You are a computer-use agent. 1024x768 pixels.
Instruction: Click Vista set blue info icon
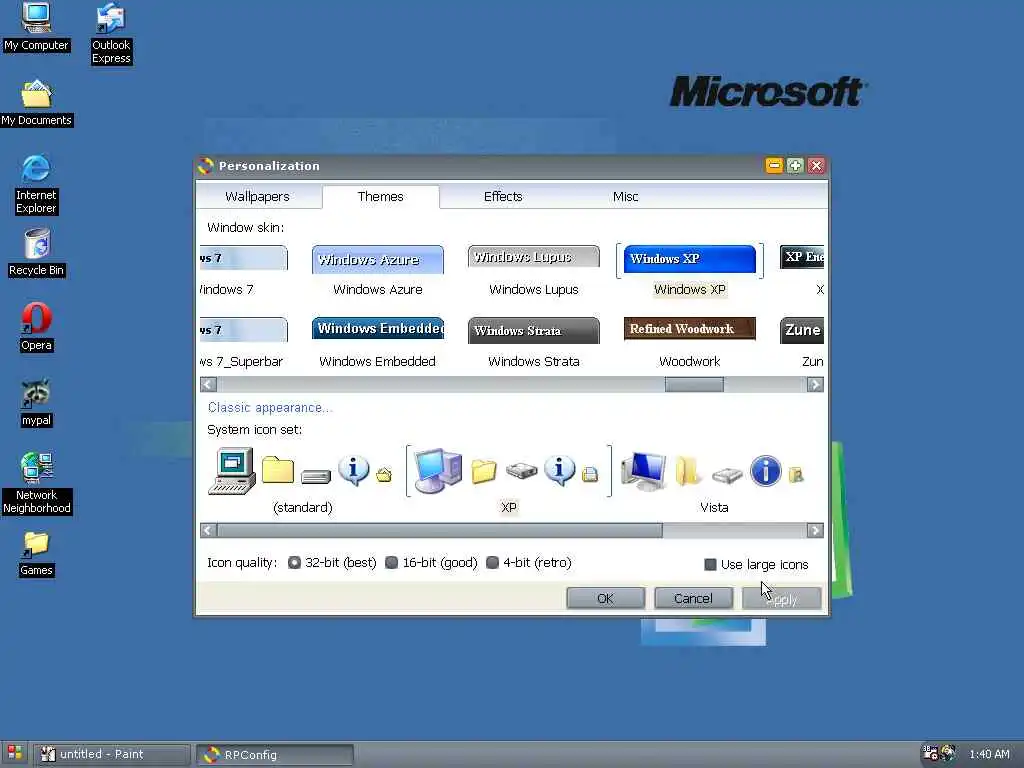coord(765,471)
